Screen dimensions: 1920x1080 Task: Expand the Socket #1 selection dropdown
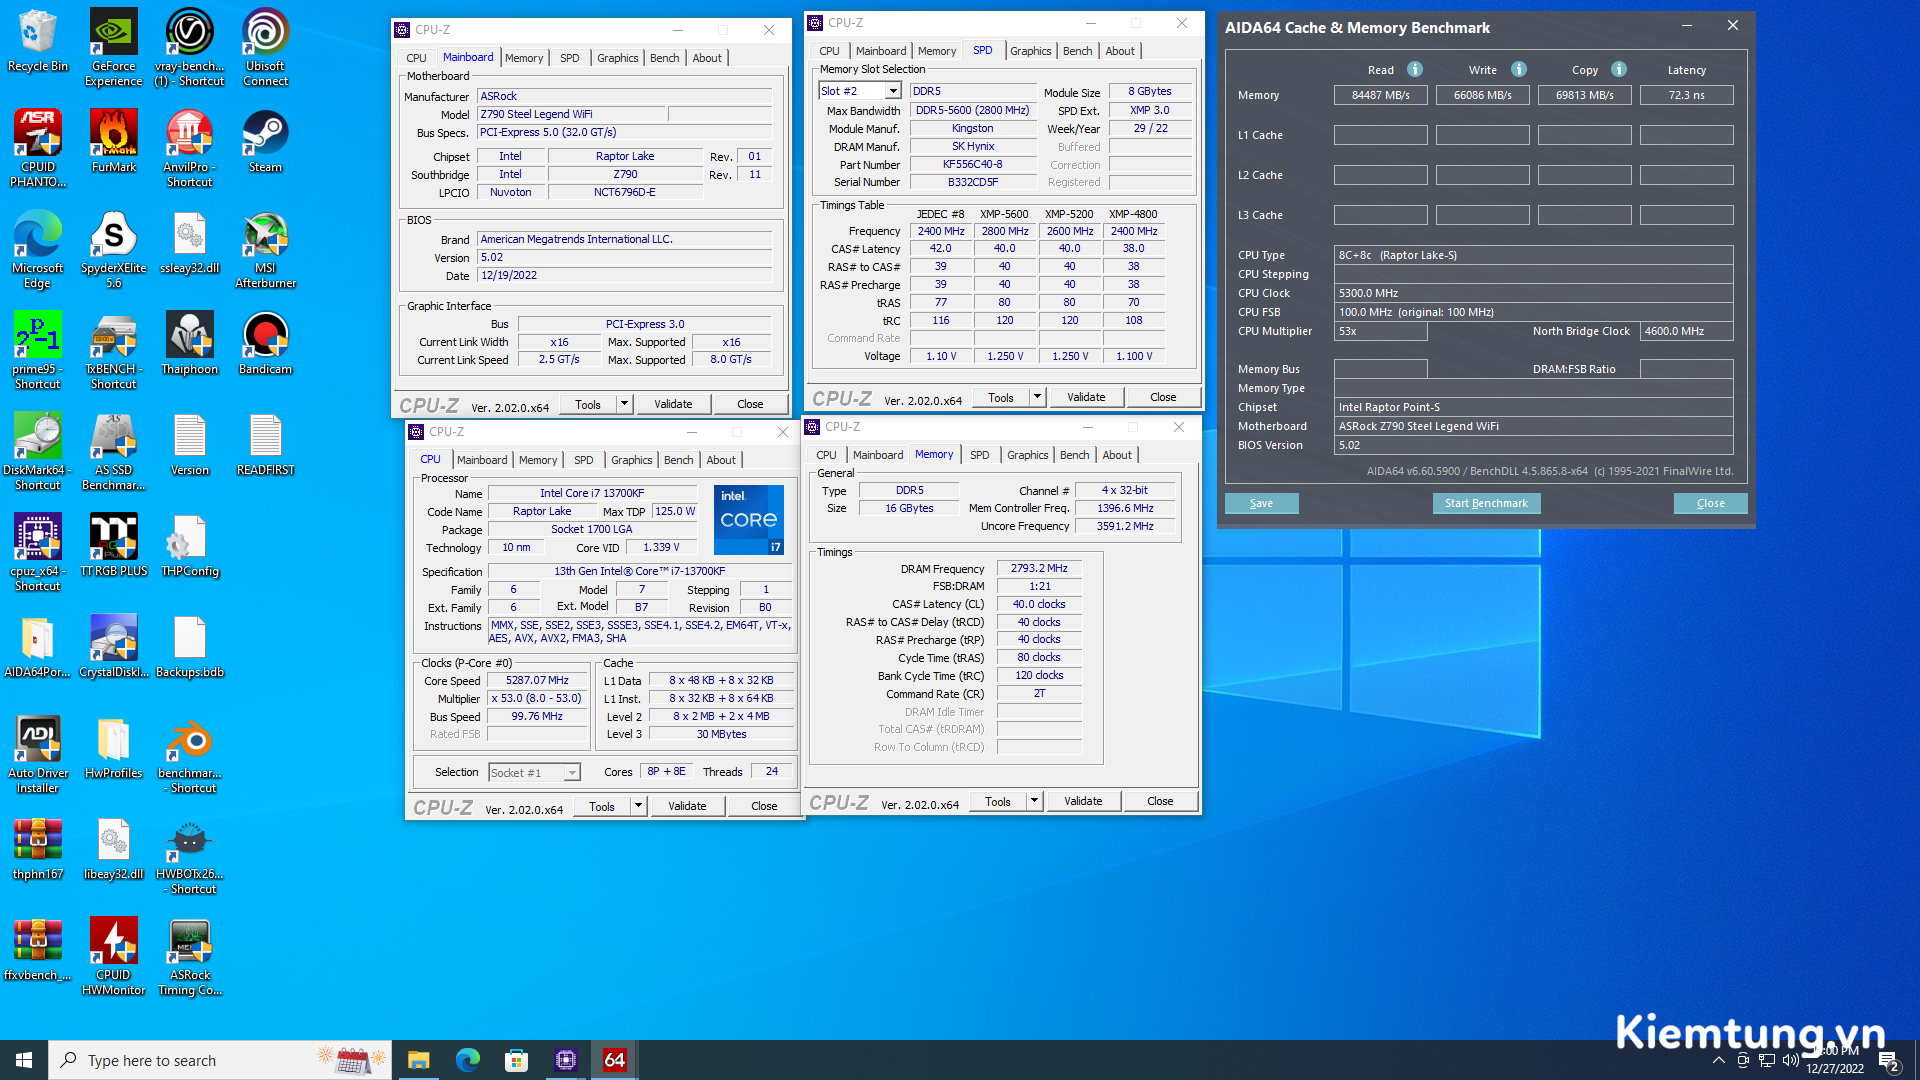click(x=572, y=773)
